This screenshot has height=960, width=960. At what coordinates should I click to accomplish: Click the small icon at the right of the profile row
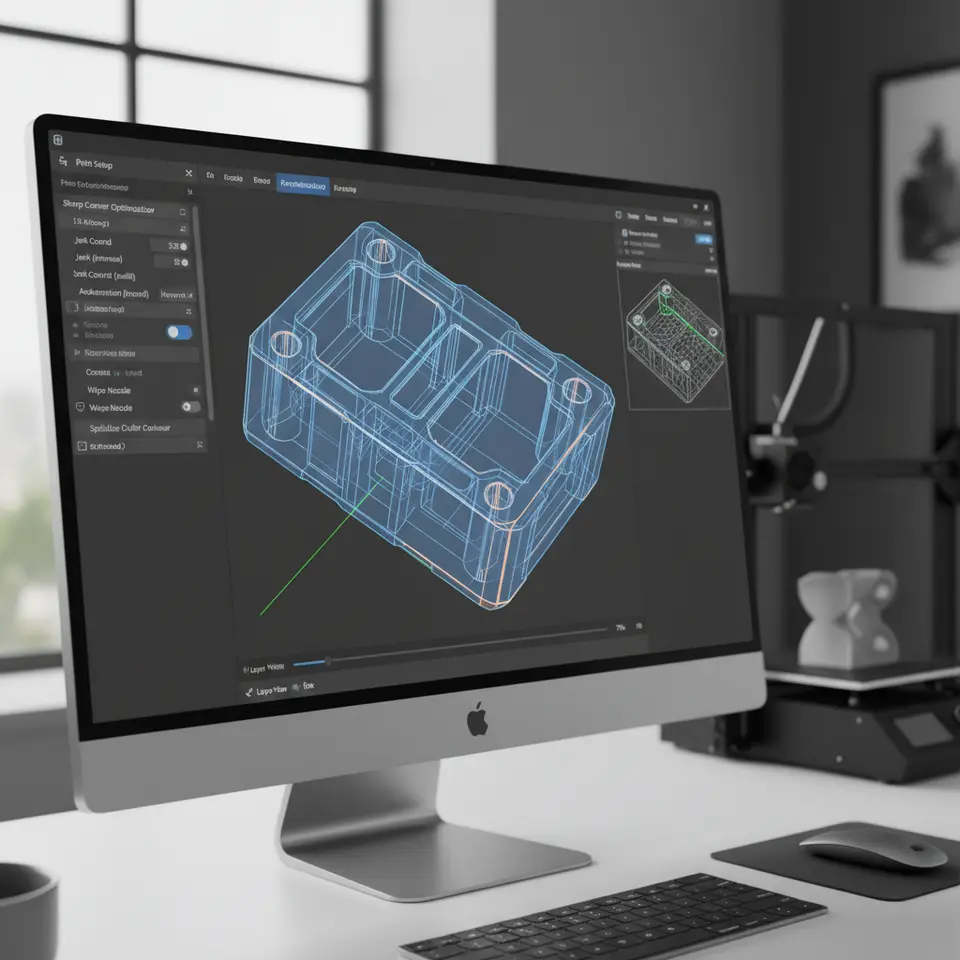coord(190,192)
